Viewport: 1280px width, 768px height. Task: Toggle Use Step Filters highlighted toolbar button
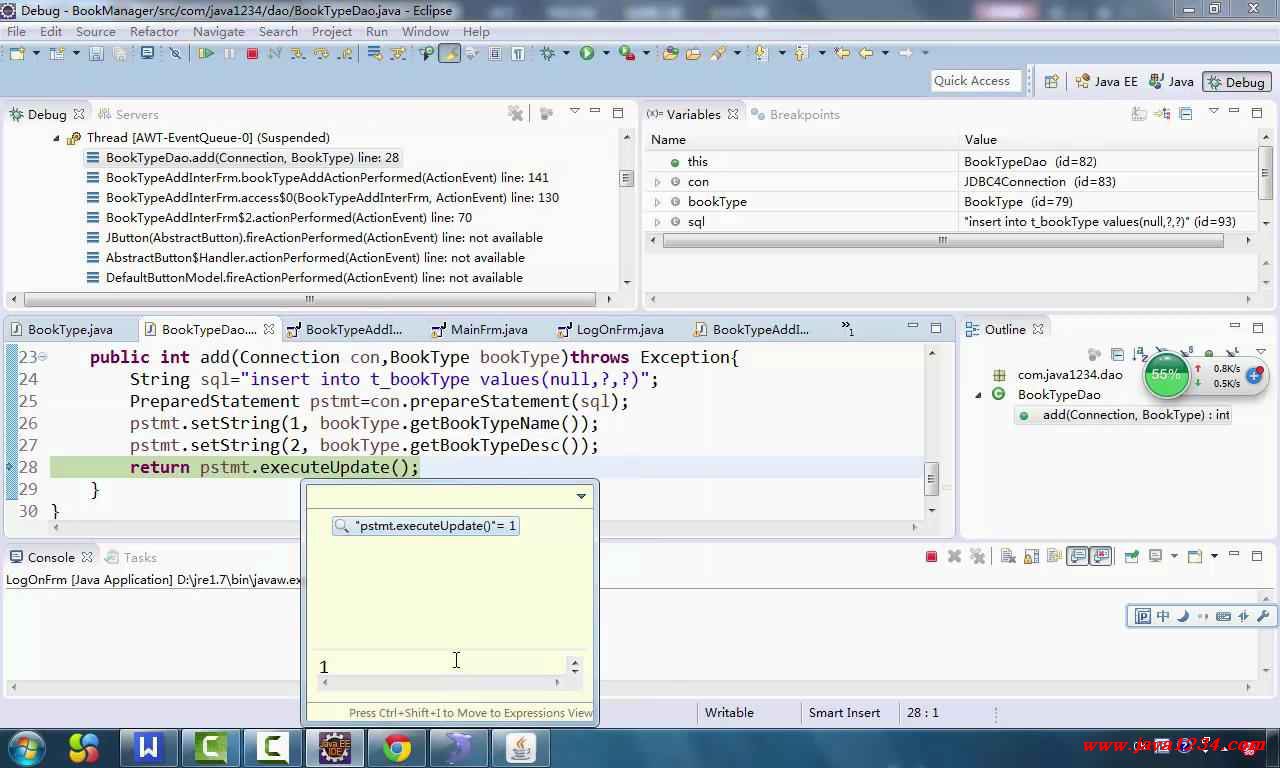(x=450, y=53)
